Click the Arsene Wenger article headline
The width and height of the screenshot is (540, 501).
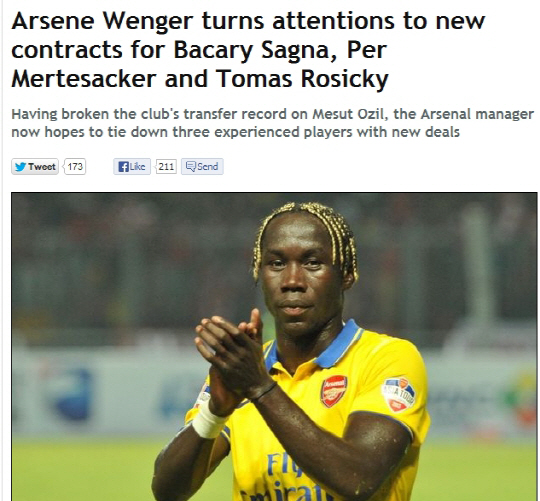click(248, 50)
